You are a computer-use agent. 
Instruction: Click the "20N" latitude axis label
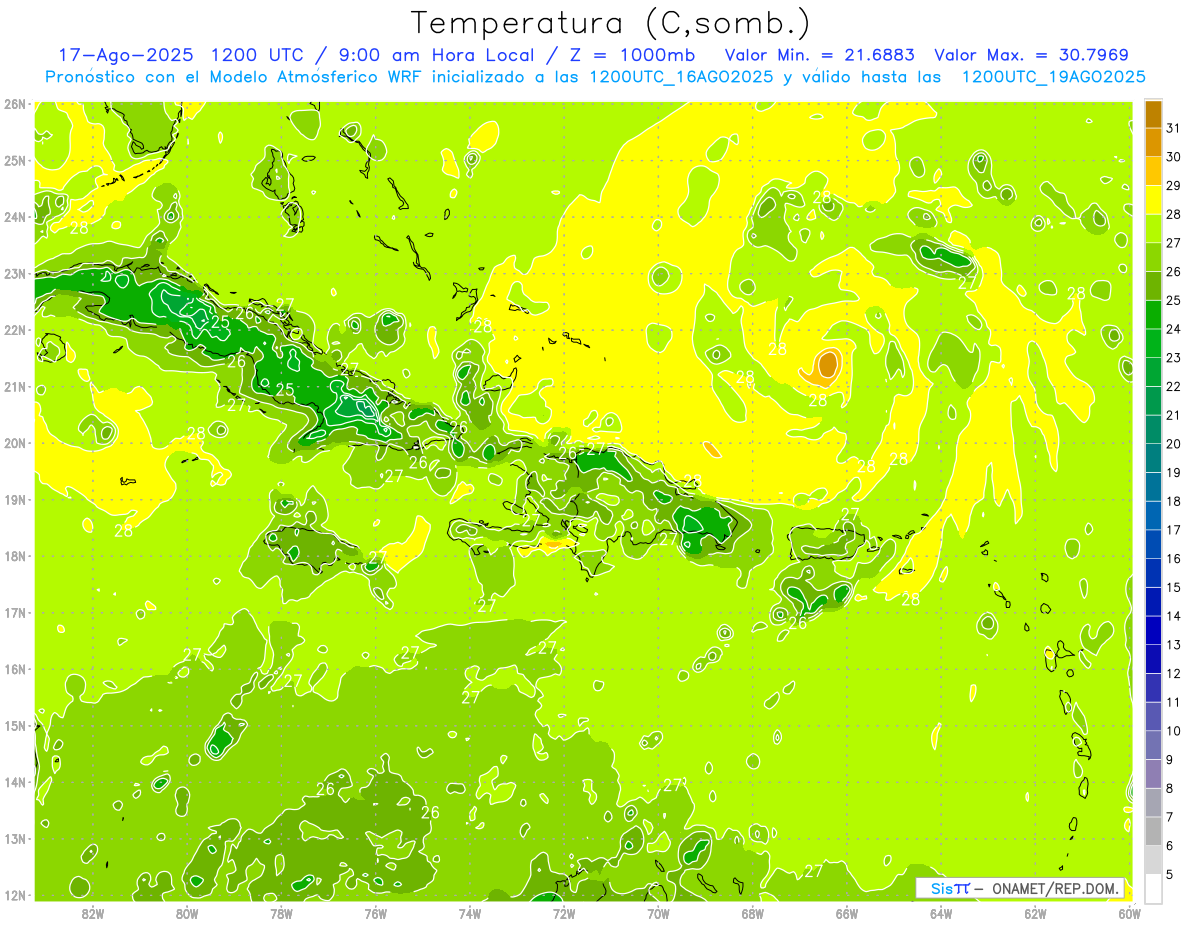[x=14, y=443]
